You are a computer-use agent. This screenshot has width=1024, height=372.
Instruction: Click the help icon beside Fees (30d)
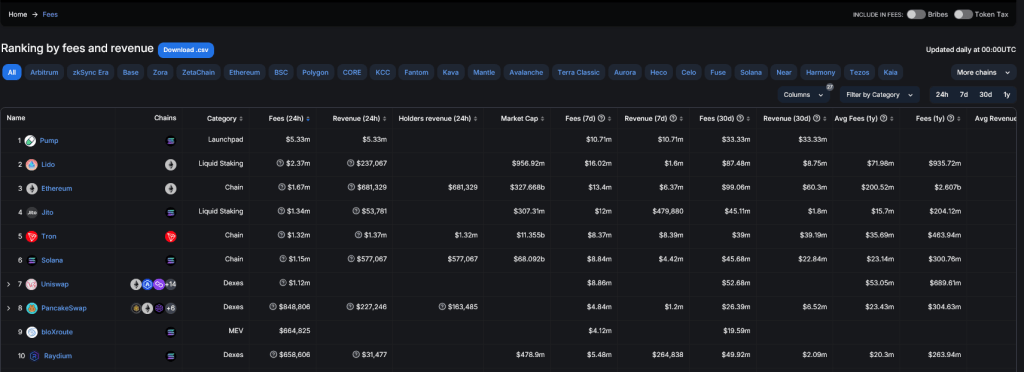(x=739, y=119)
